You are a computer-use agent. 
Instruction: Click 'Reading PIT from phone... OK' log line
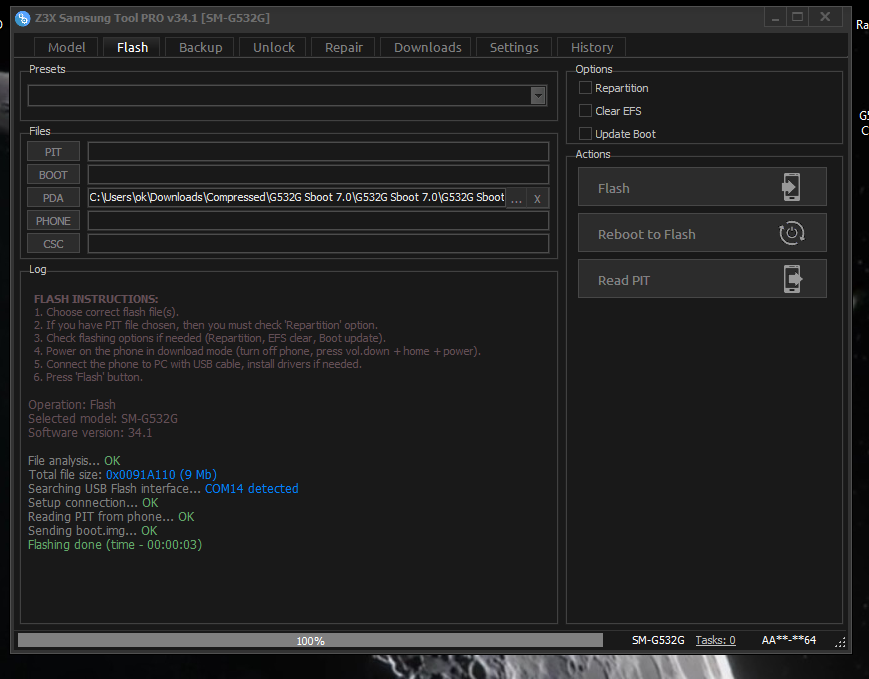coord(111,517)
